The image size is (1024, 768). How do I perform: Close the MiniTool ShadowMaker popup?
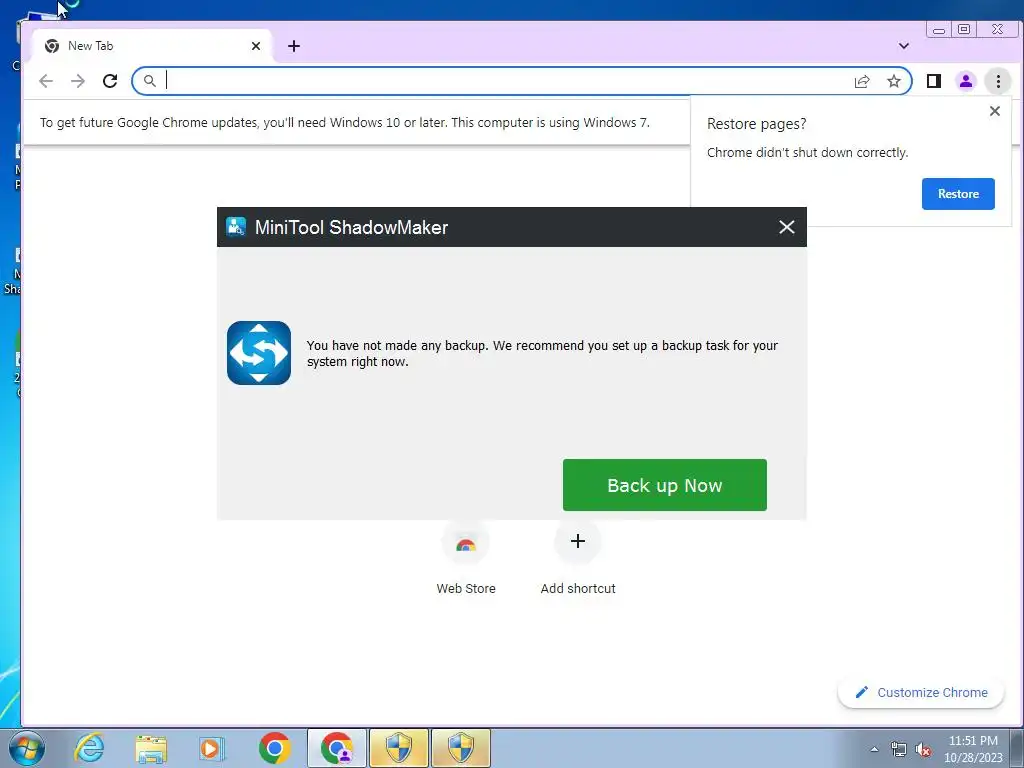[786, 227]
